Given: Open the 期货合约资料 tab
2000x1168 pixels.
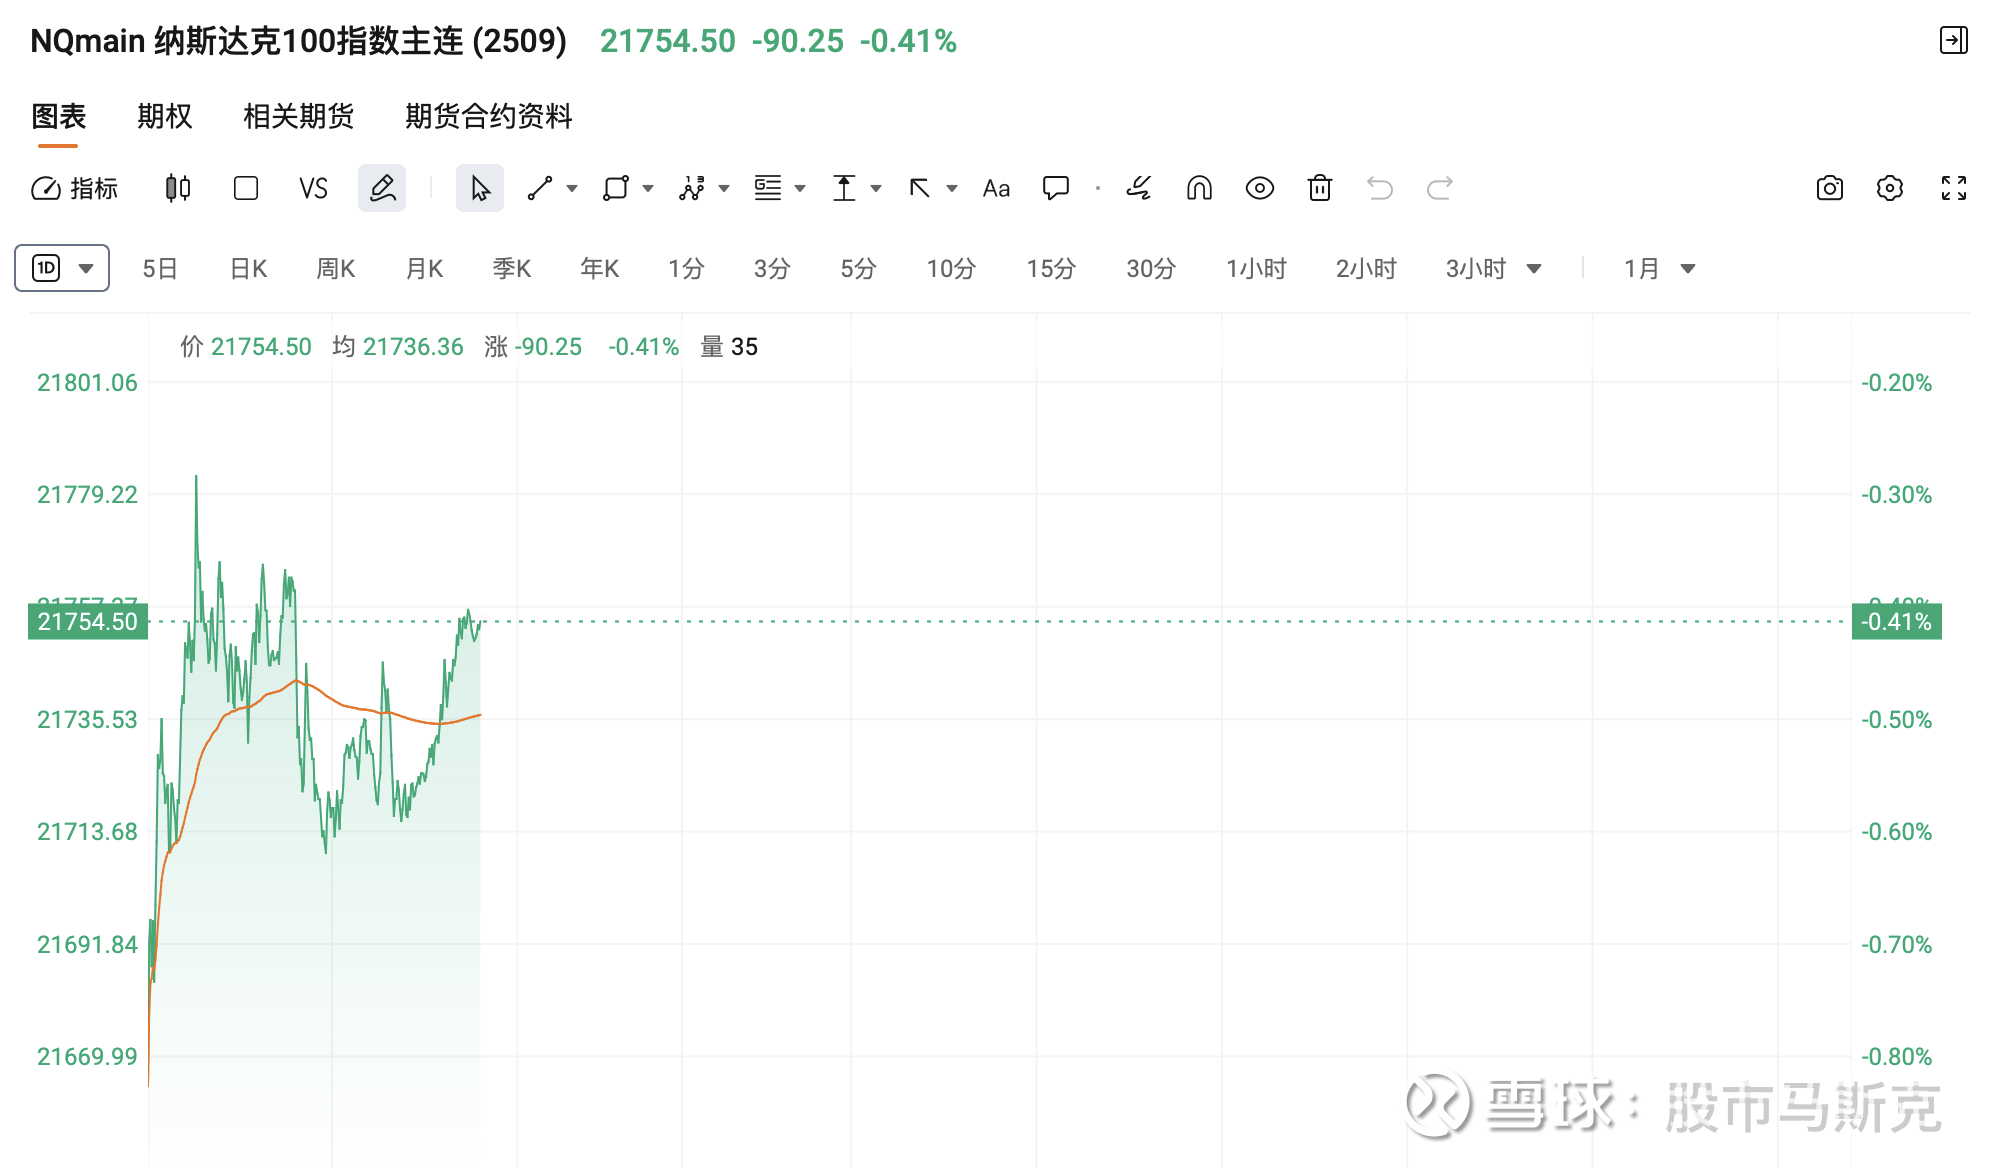Looking at the screenshot, I should tap(488, 116).
